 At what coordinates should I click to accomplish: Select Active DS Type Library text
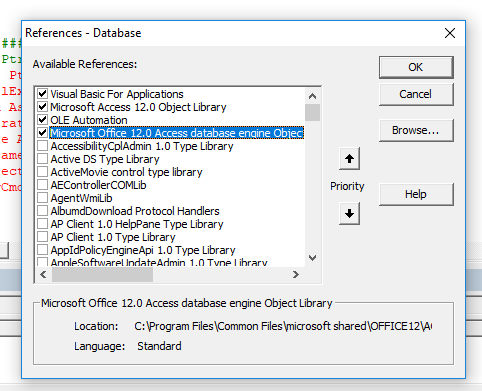[x=105, y=159]
